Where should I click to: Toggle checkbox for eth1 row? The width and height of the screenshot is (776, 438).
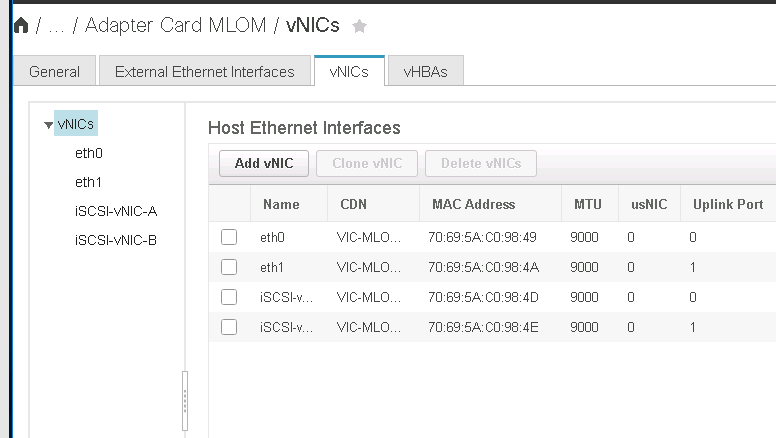click(x=229, y=267)
